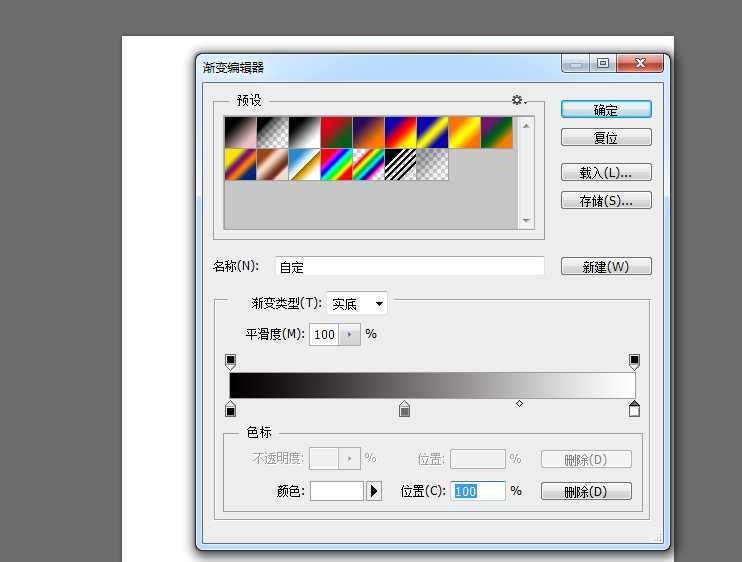Minimize the 渐变编辑器 dialog
Screen dimensions: 742x562
pos(575,63)
